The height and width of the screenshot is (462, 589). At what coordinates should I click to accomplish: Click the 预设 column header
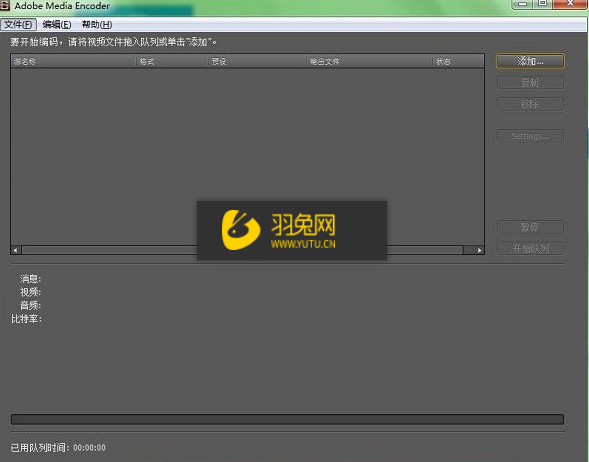click(x=258, y=61)
